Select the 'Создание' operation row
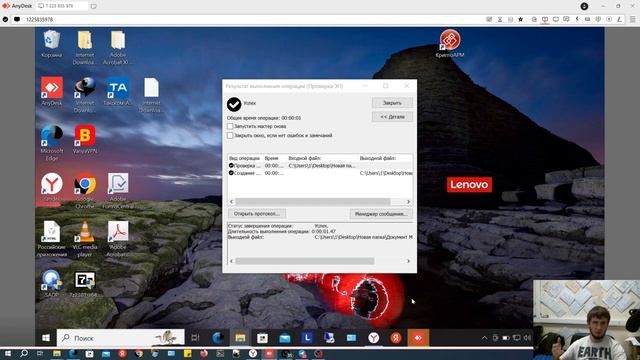The image size is (640, 360). pos(320,173)
